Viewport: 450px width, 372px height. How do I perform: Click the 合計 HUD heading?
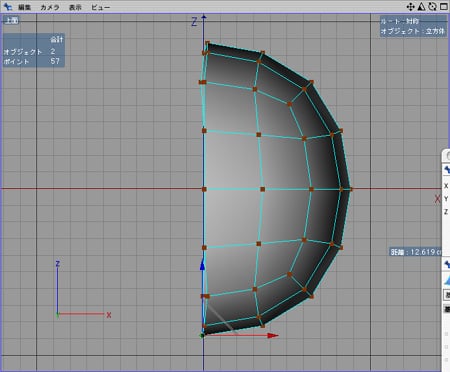coord(57,40)
